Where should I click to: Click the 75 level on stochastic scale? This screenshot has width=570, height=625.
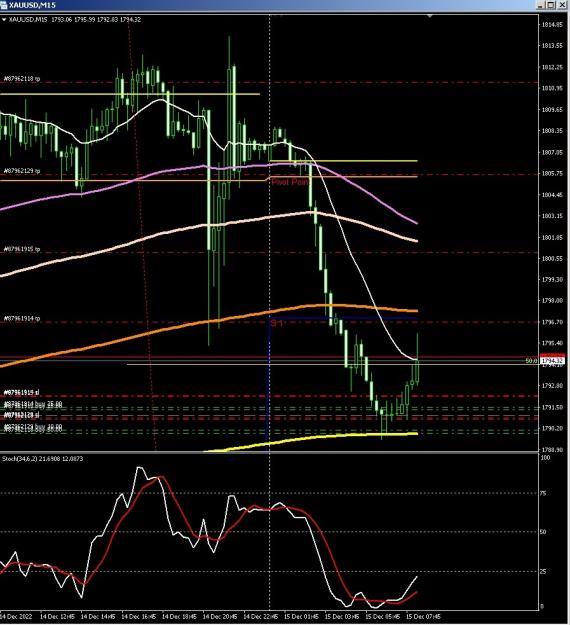coord(543,493)
